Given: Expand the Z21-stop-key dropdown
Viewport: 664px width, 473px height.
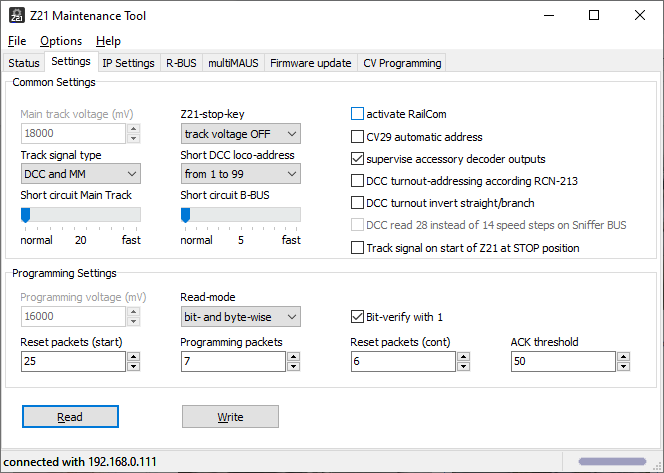Looking at the screenshot, I should click(x=241, y=134).
